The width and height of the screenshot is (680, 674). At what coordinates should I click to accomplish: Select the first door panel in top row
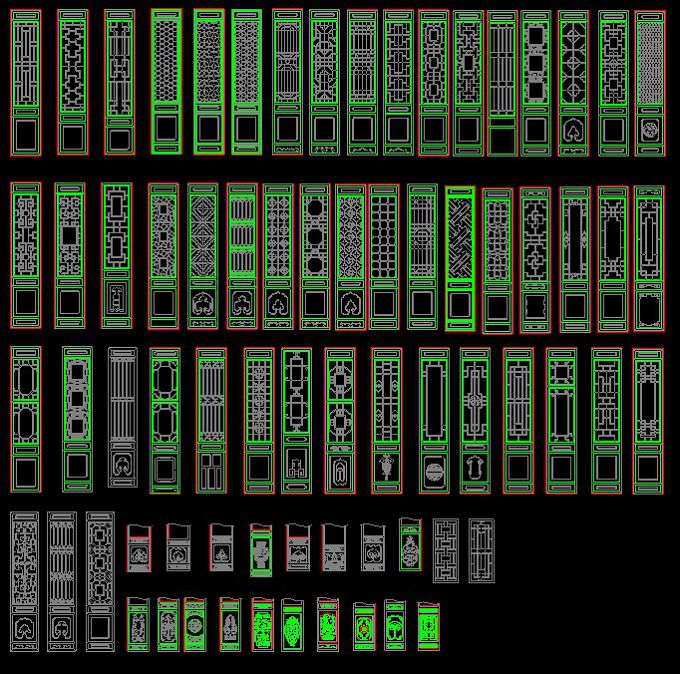26,82
